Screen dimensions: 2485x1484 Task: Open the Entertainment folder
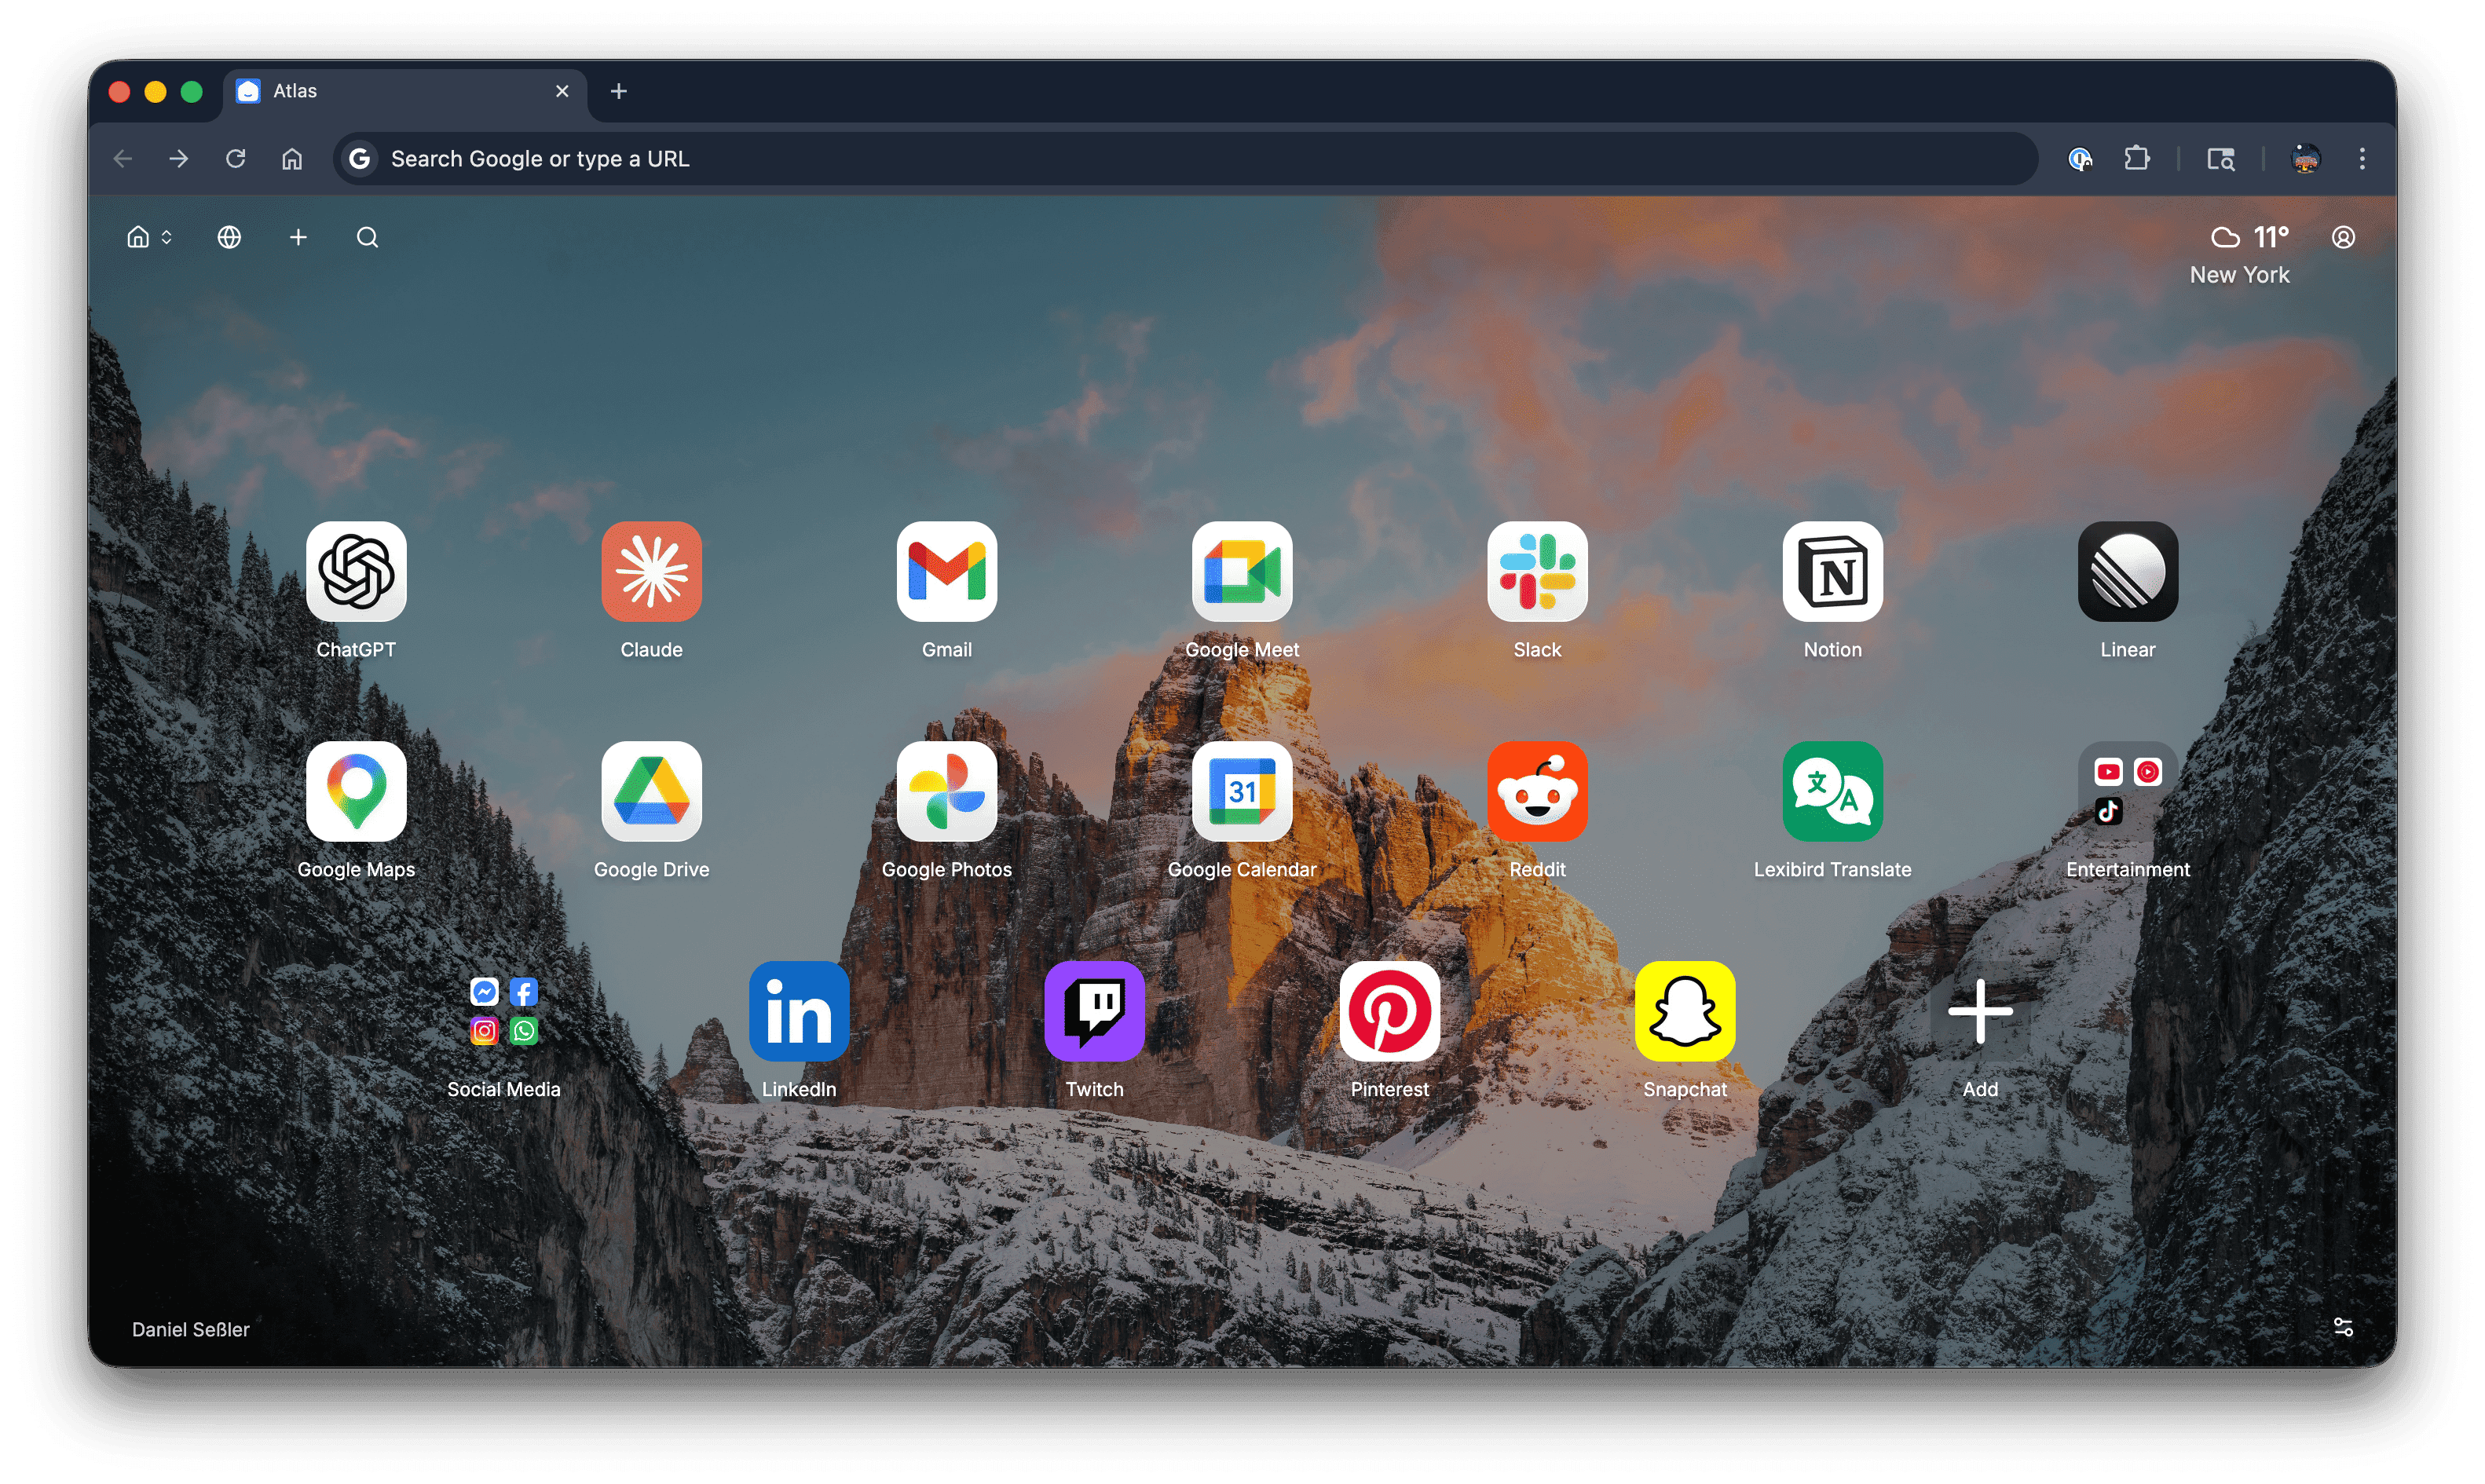[2127, 791]
